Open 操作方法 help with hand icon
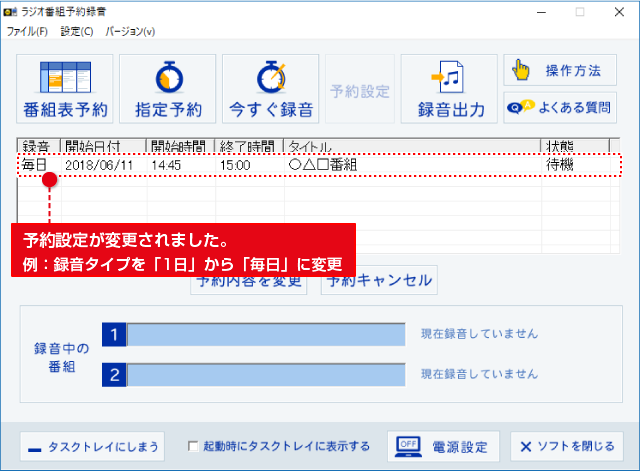The height and width of the screenshot is (472, 640). pos(560,70)
